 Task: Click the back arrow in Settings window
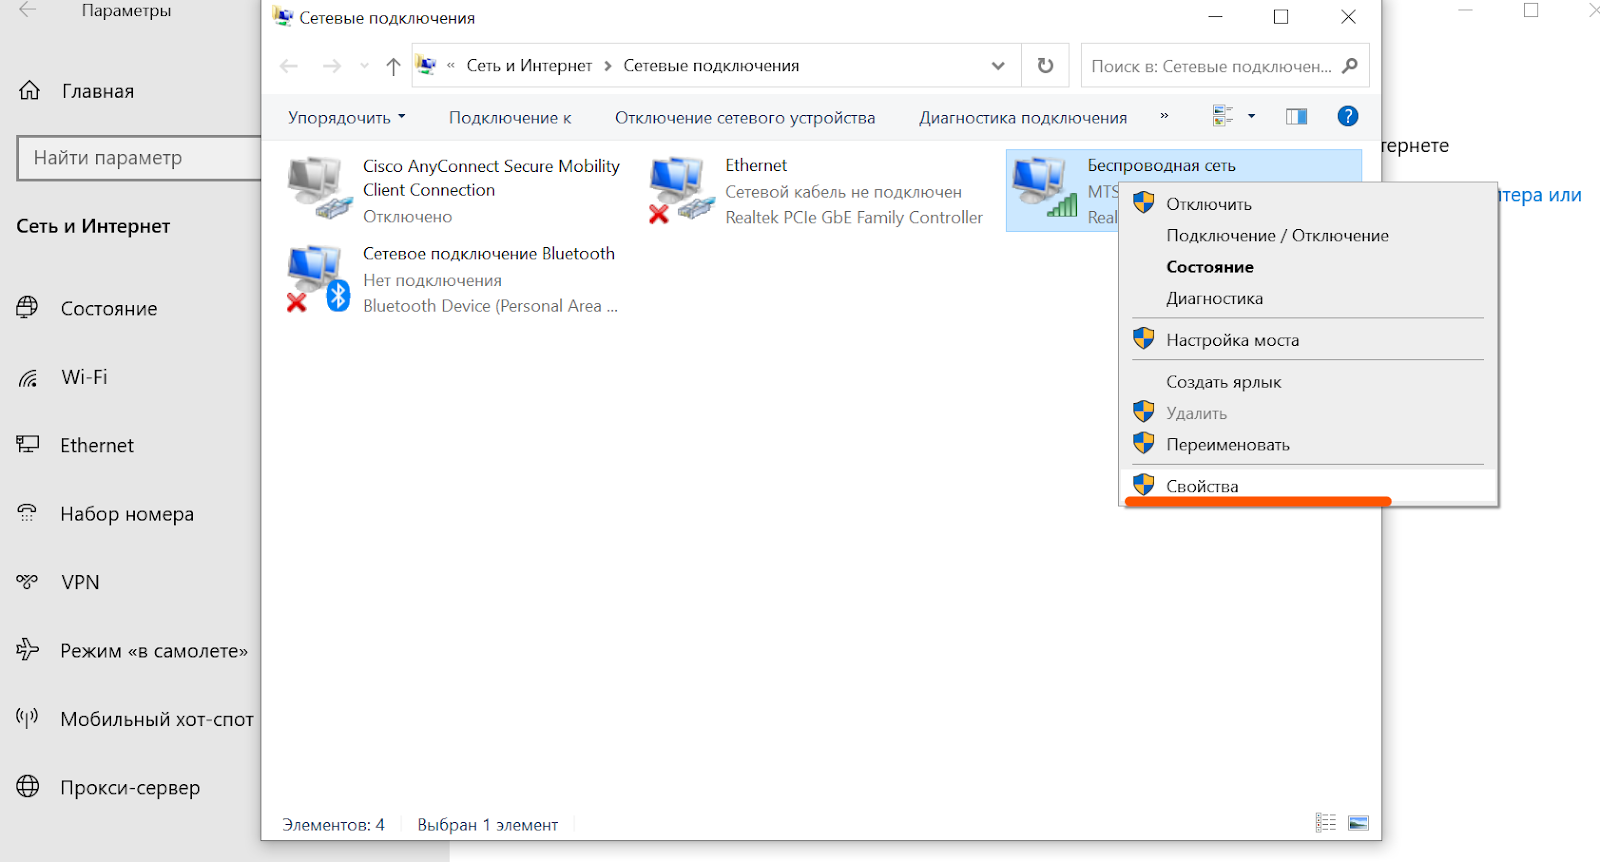pos(28,11)
